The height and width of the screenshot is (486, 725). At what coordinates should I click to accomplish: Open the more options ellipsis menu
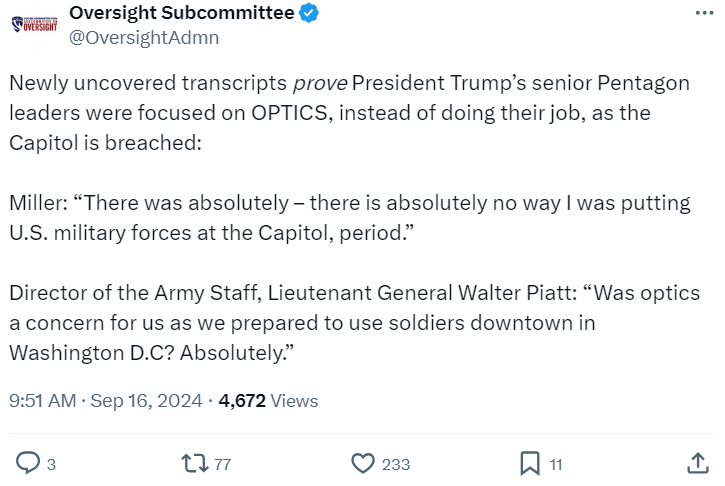705,12
